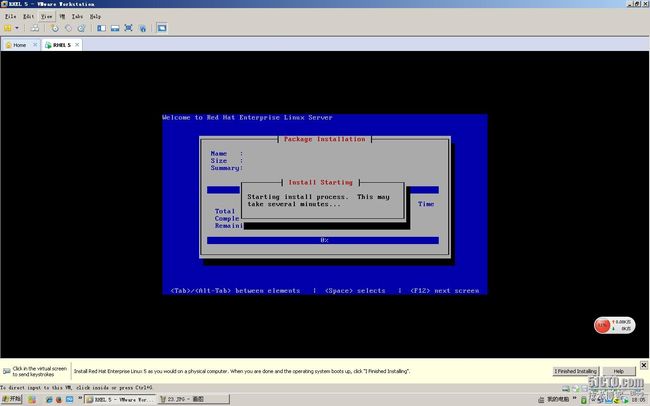Click the 'Welcome to Red Hat Enterprise Linux Server' text
650x406 pixels.
[247, 117]
